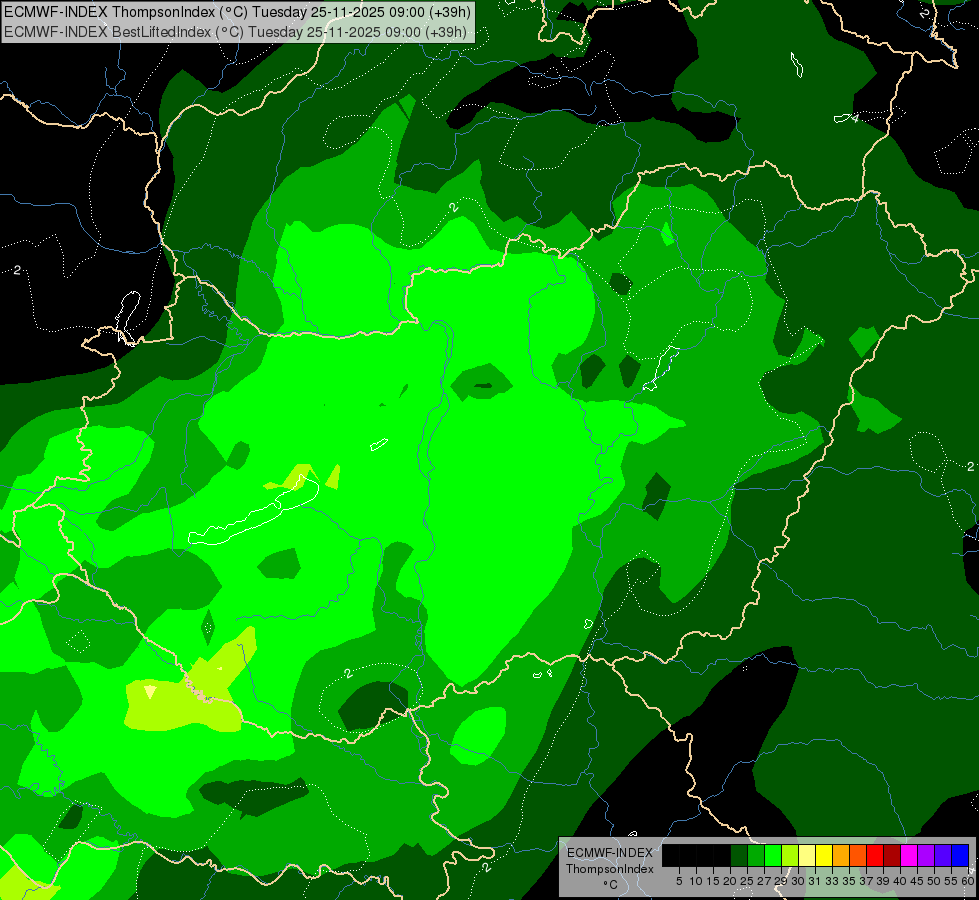This screenshot has height=900, width=979.
Task: Select the pure yellow 31–33 legend swatch
Action: pyautogui.click(x=824, y=855)
